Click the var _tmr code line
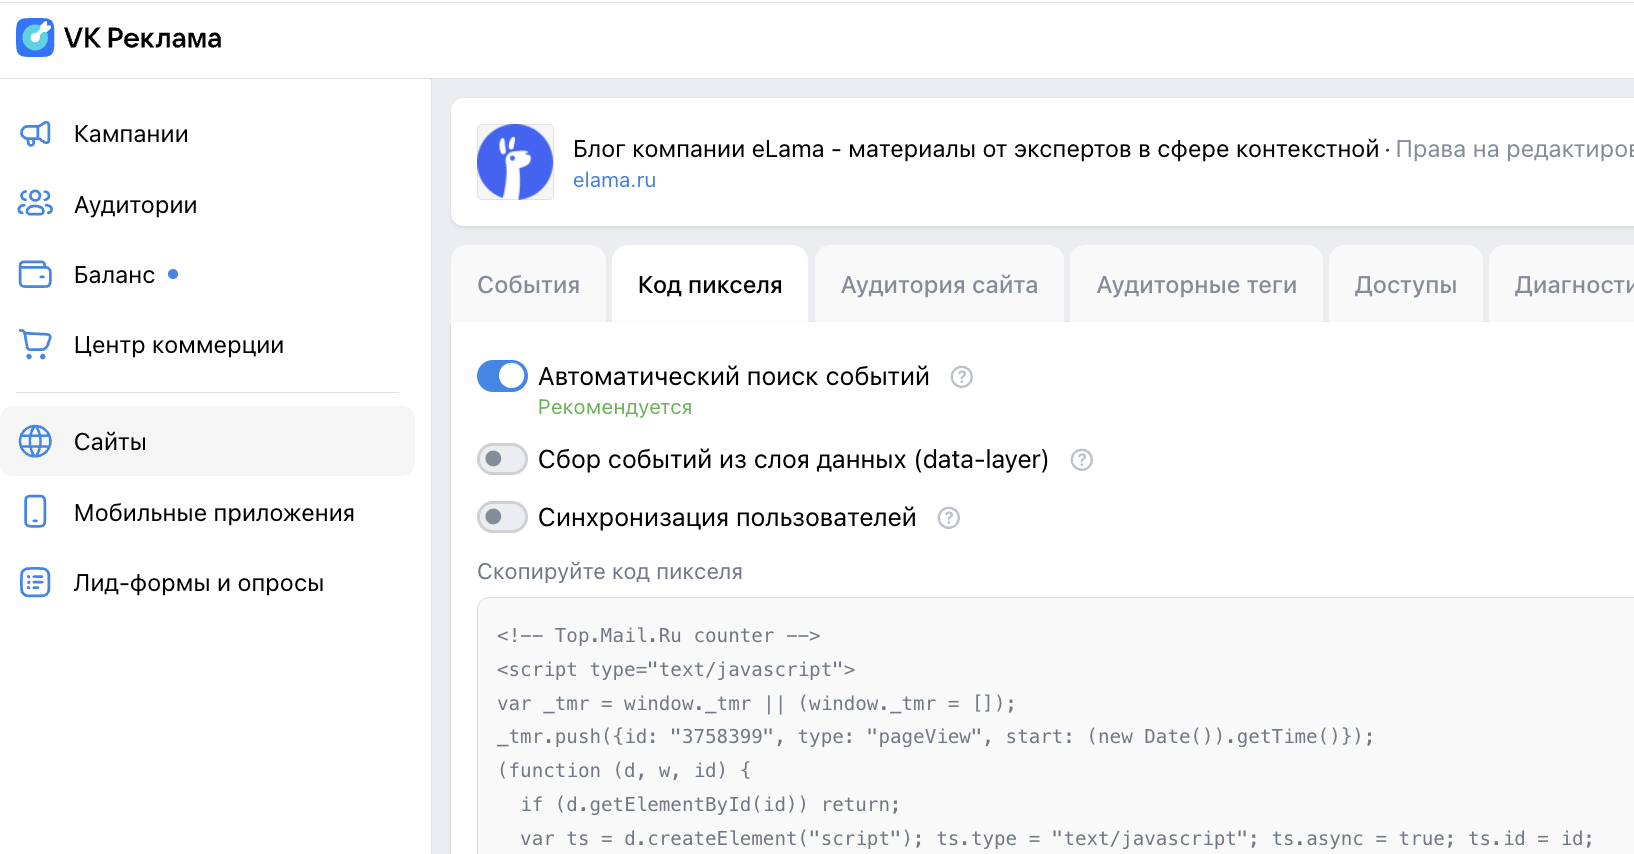1634x854 pixels. pyautogui.click(x=756, y=704)
